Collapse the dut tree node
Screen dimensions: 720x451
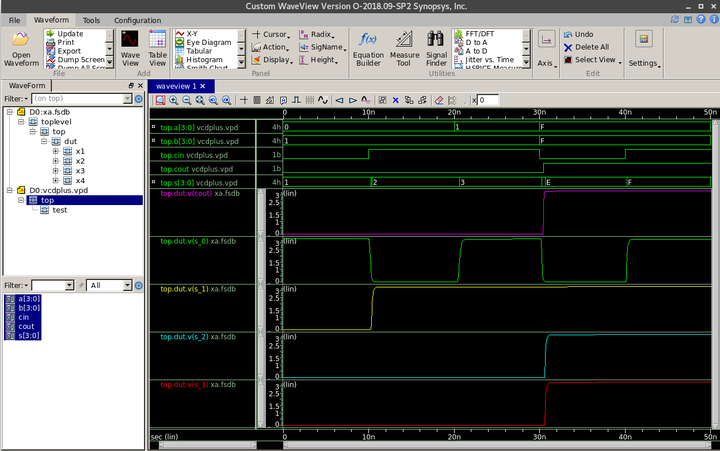click(45, 141)
